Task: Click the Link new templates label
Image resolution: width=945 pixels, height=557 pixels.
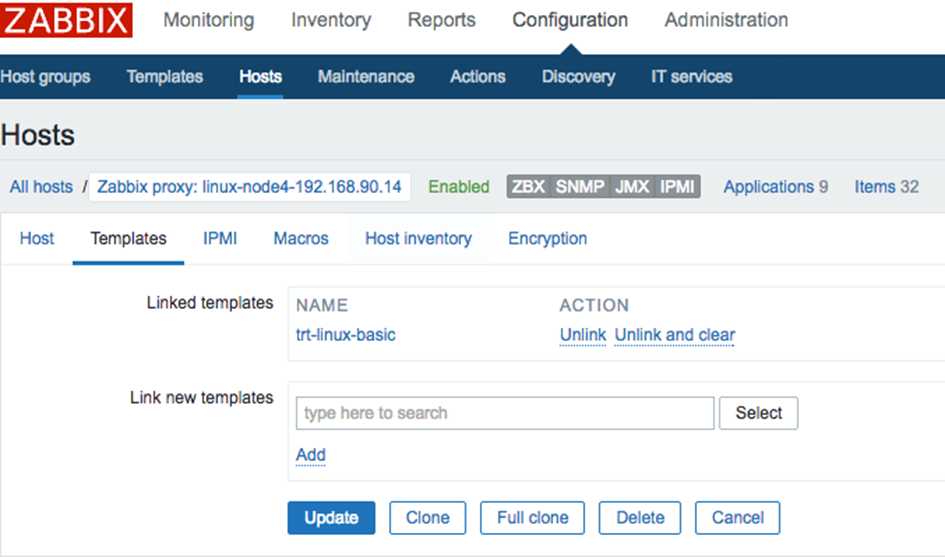Action: pyautogui.click(x=201, y=398)
